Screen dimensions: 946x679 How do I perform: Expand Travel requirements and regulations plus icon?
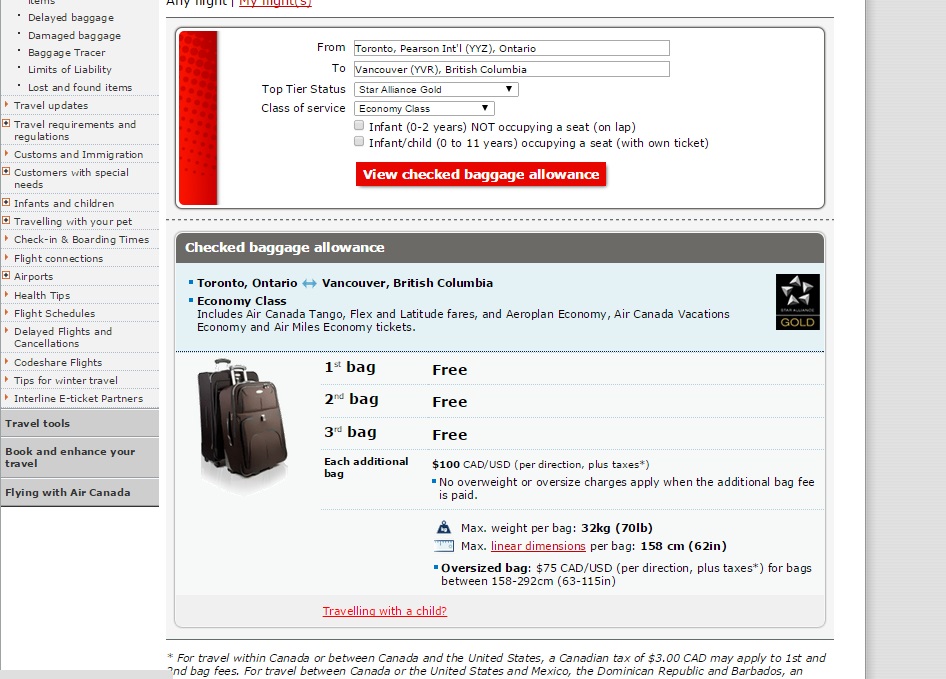coord(6,124)
